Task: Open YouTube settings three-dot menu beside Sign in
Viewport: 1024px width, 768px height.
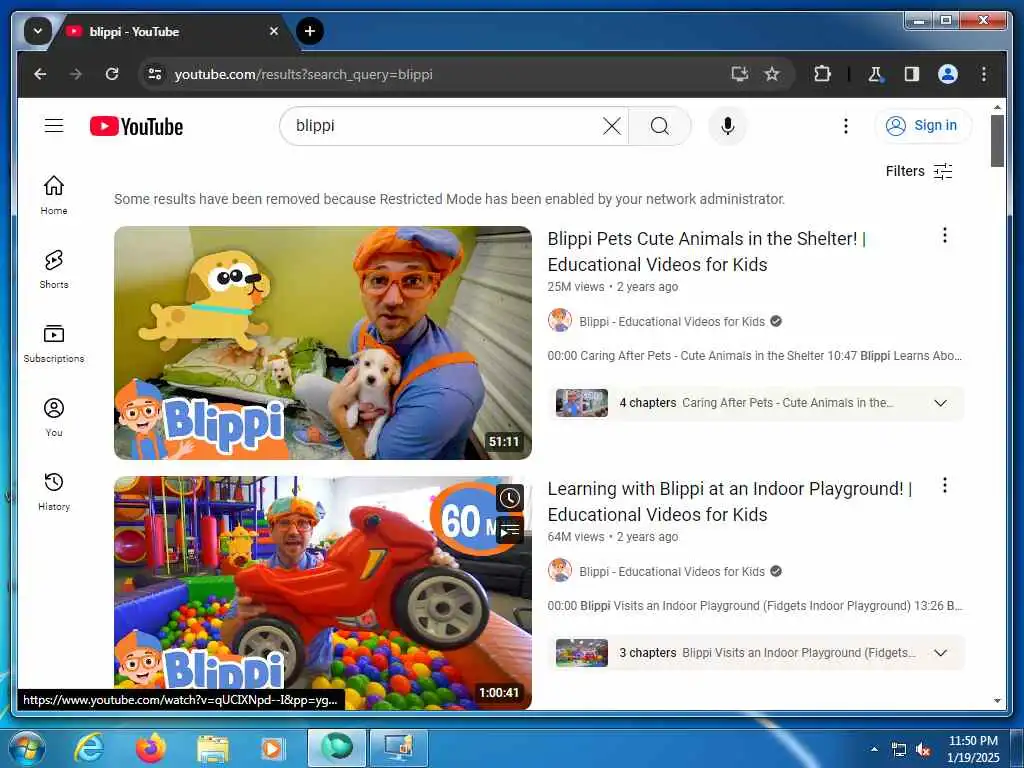Action: click(846, 125)
